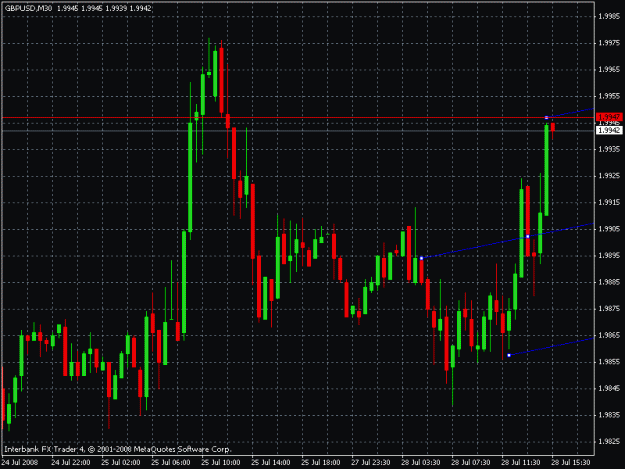Click the 24 Jul 22:00 time label
Image resolution: width=625 pixels, height=469 pixels.
click(x=71, y=463)
